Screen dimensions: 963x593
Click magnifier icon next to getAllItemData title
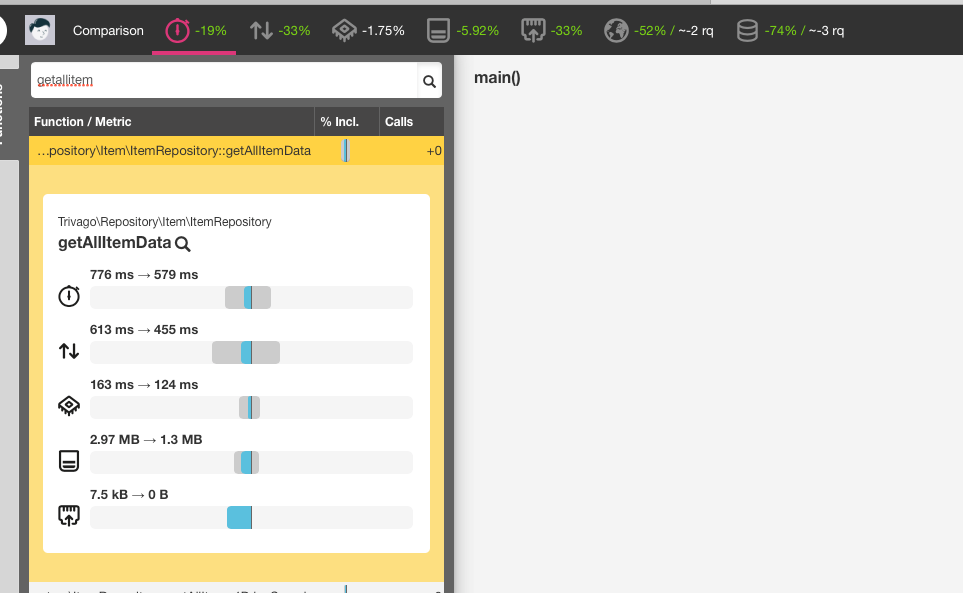[x=183, y=243]
